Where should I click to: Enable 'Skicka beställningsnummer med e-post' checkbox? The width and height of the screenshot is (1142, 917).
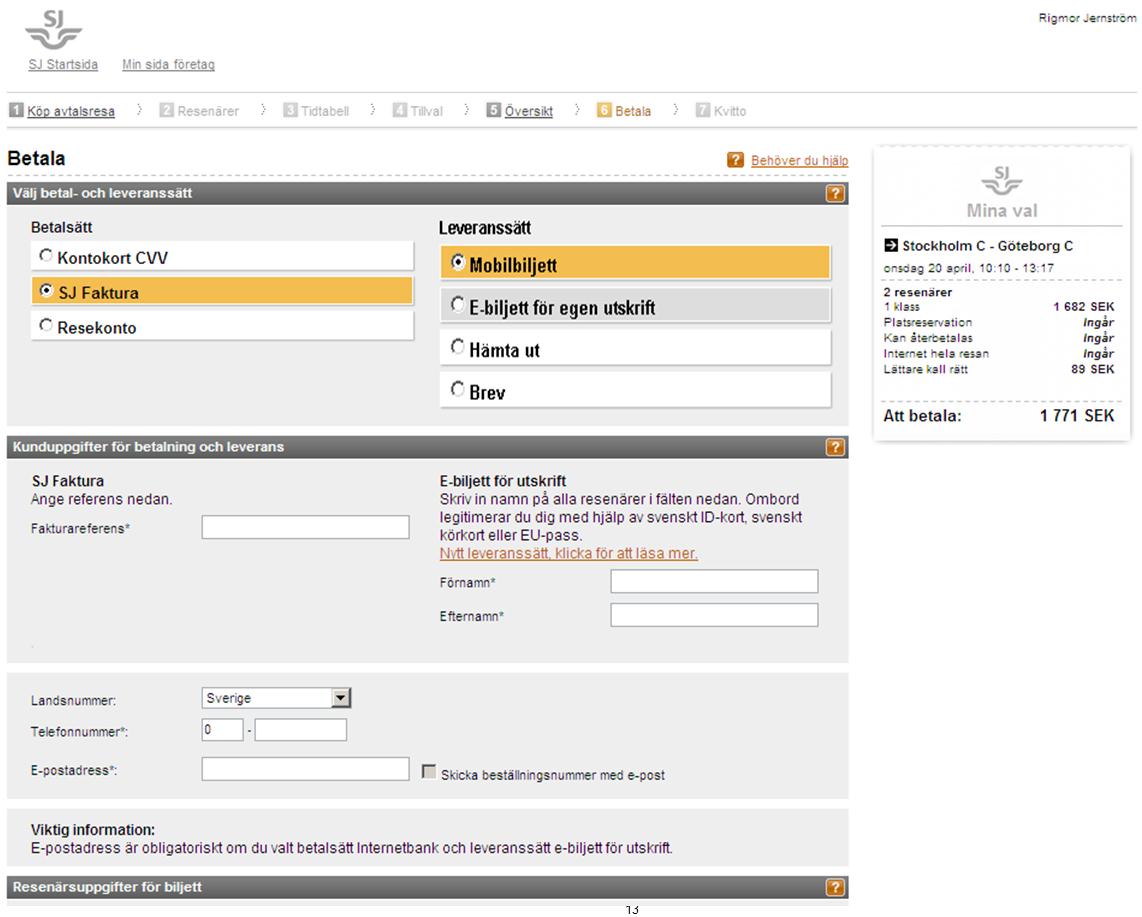click(x=429, y=771)
